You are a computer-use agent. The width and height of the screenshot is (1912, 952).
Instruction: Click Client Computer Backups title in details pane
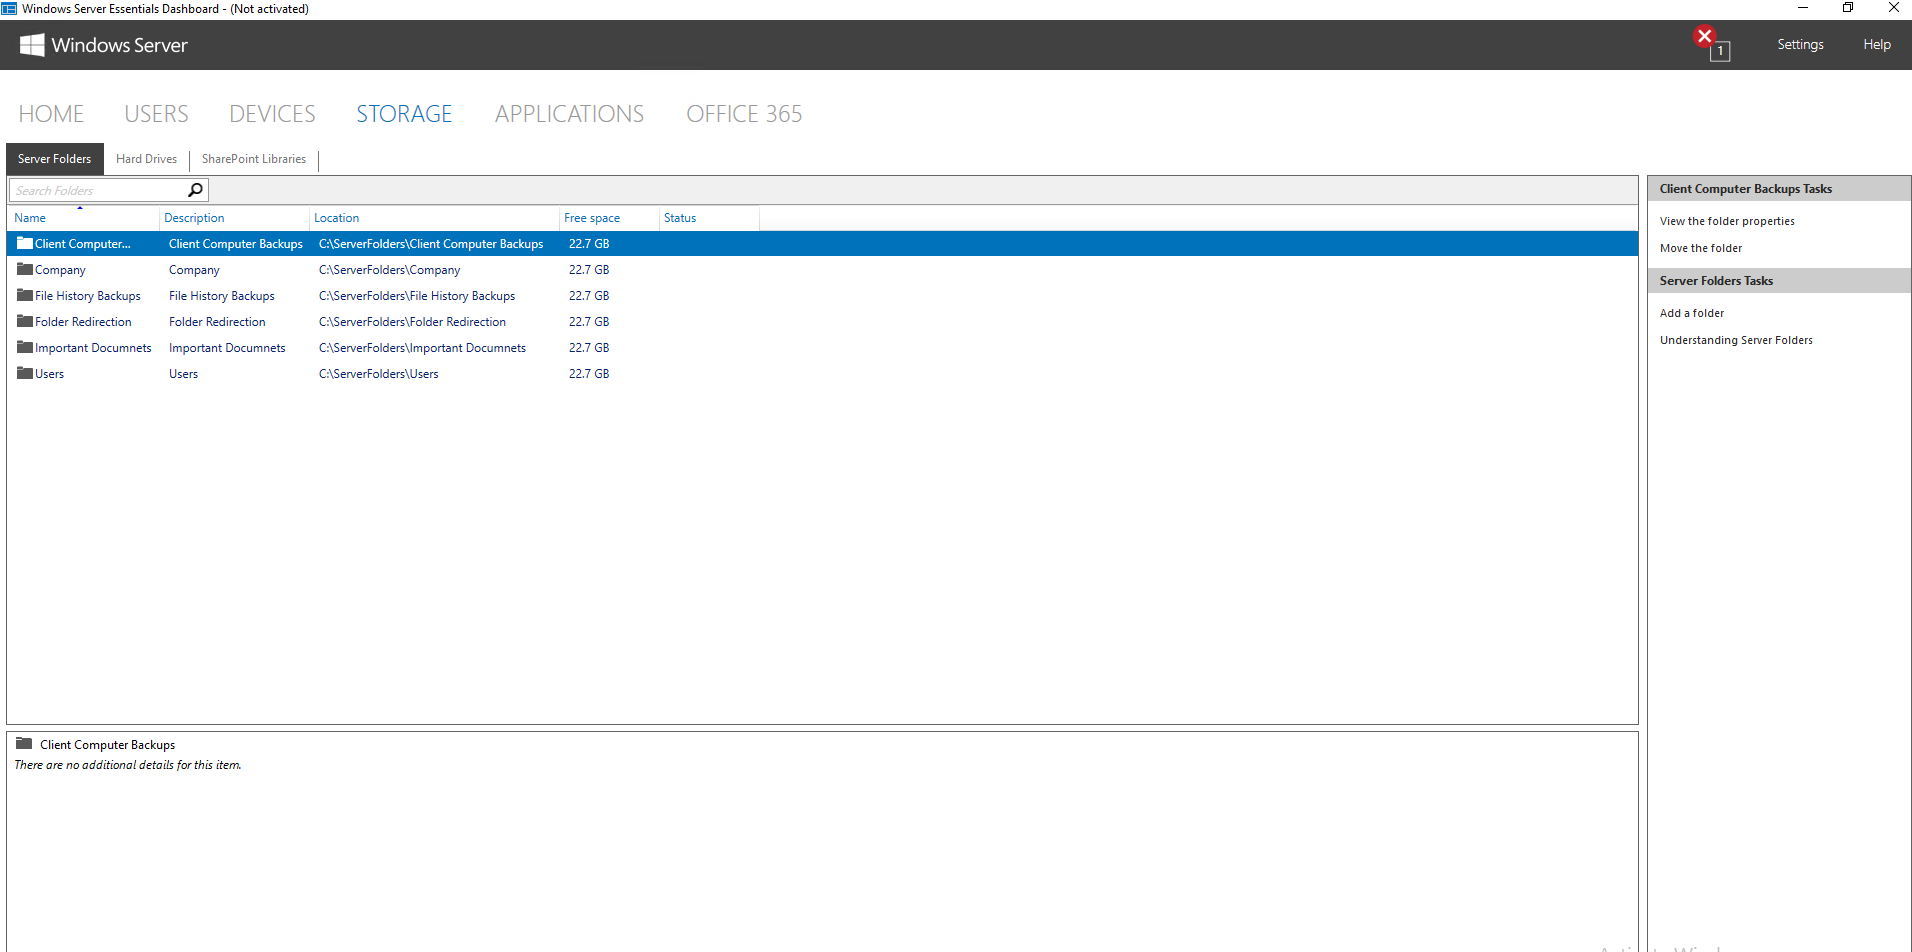pos(107,745)
